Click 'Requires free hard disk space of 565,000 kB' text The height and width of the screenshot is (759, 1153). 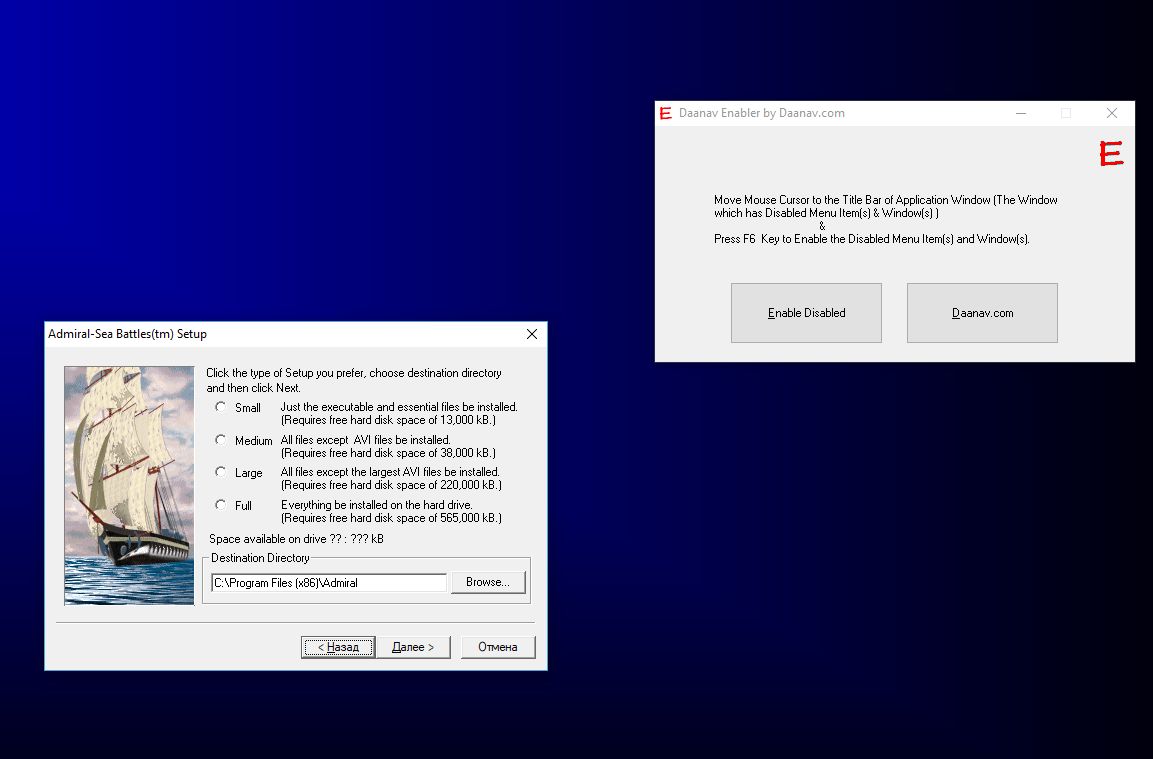(391, 518)
